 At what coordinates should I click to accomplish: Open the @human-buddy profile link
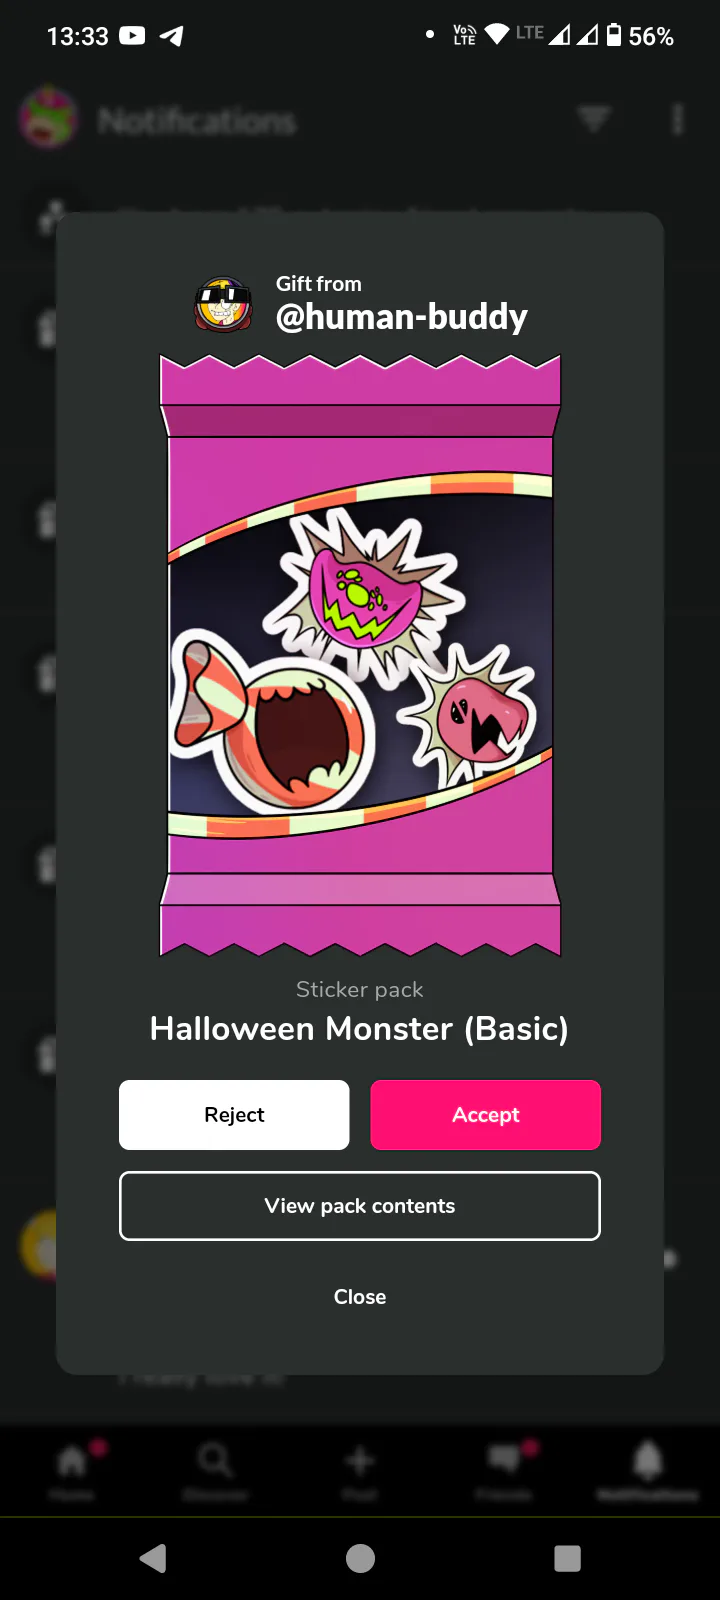pyautogui.click(x=402, y=317)
